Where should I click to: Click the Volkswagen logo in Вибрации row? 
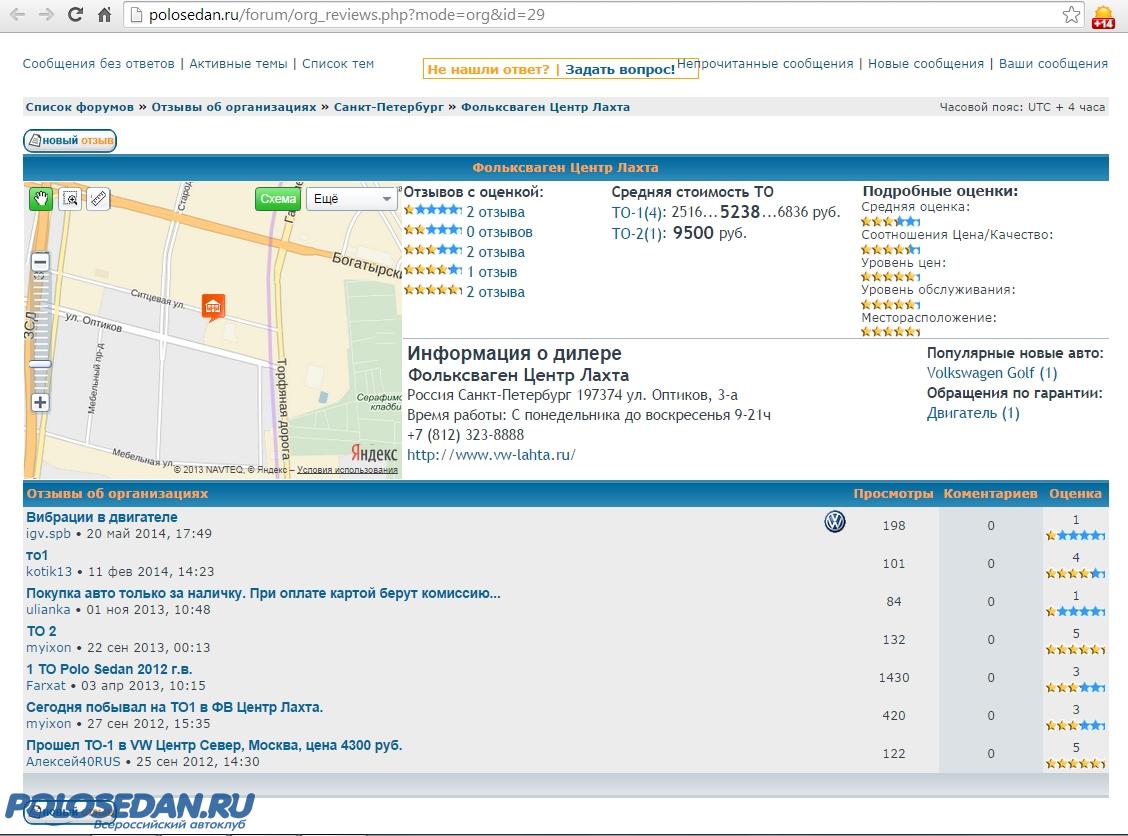coord(834,522)
